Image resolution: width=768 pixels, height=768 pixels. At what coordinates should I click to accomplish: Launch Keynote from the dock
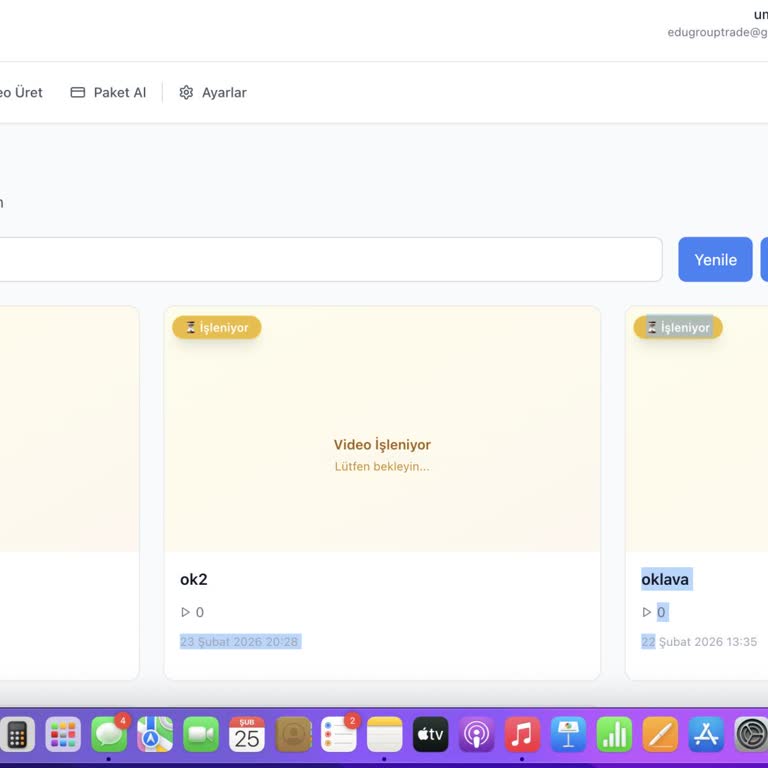(x=568, y=734)
